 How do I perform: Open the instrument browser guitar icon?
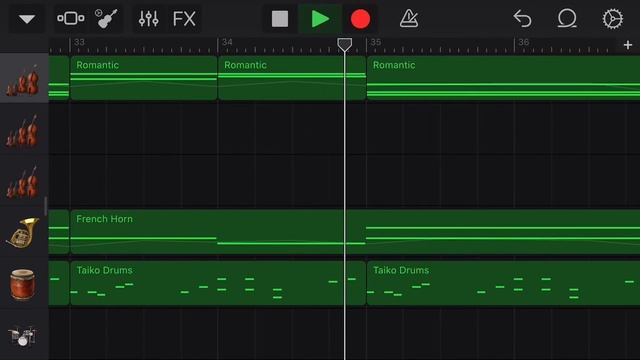106,19
